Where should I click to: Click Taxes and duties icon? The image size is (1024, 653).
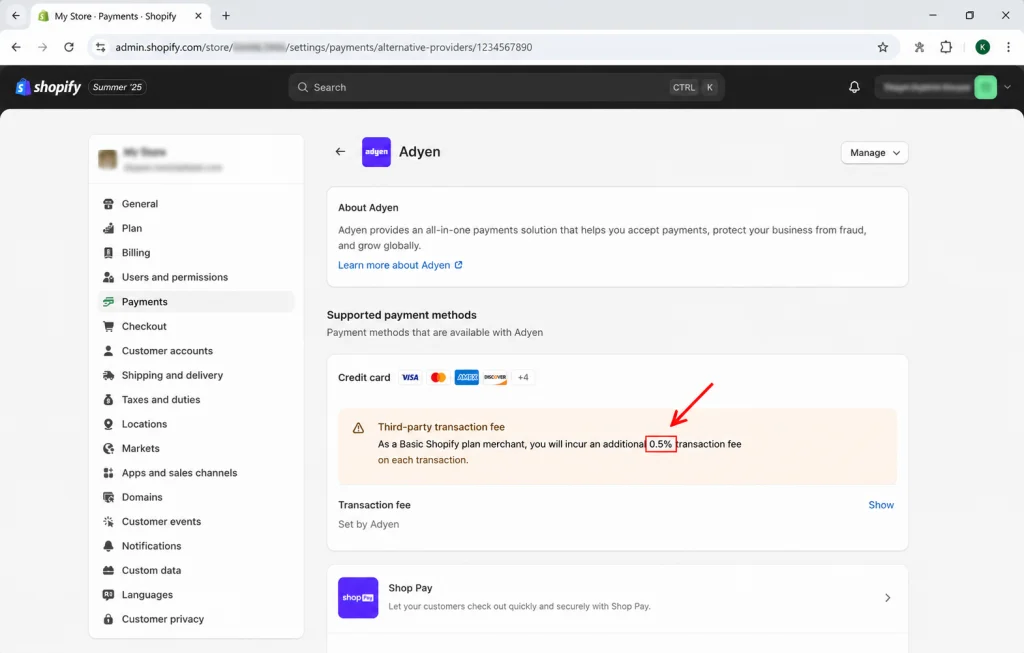click(108, 400)
